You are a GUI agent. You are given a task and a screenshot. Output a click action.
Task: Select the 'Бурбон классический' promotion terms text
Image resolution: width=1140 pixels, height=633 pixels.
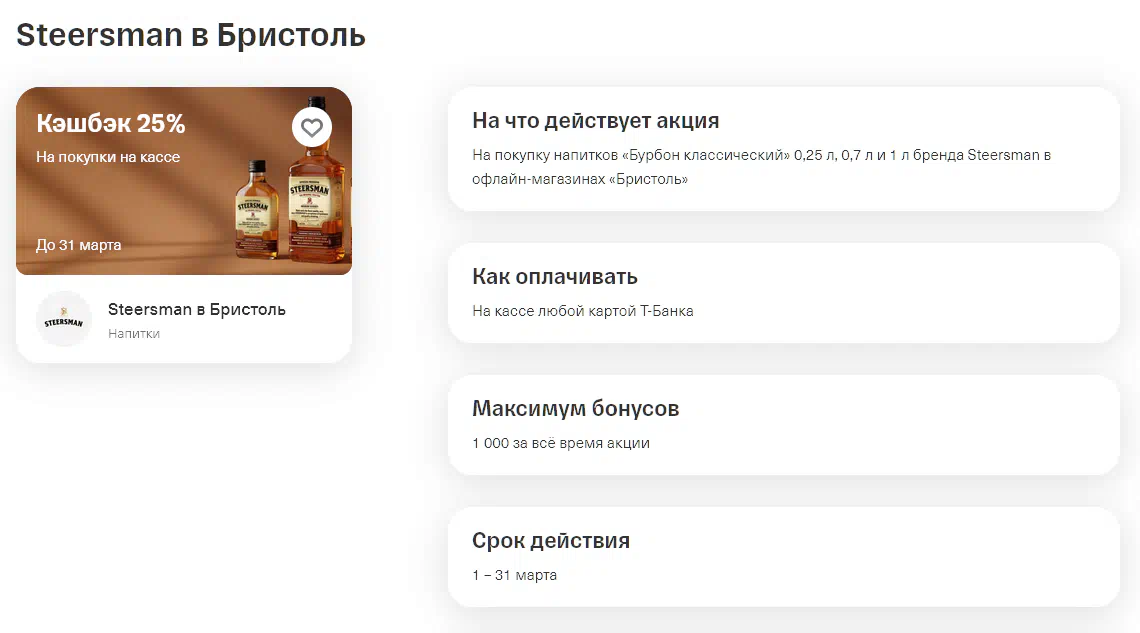coord(761,166)
